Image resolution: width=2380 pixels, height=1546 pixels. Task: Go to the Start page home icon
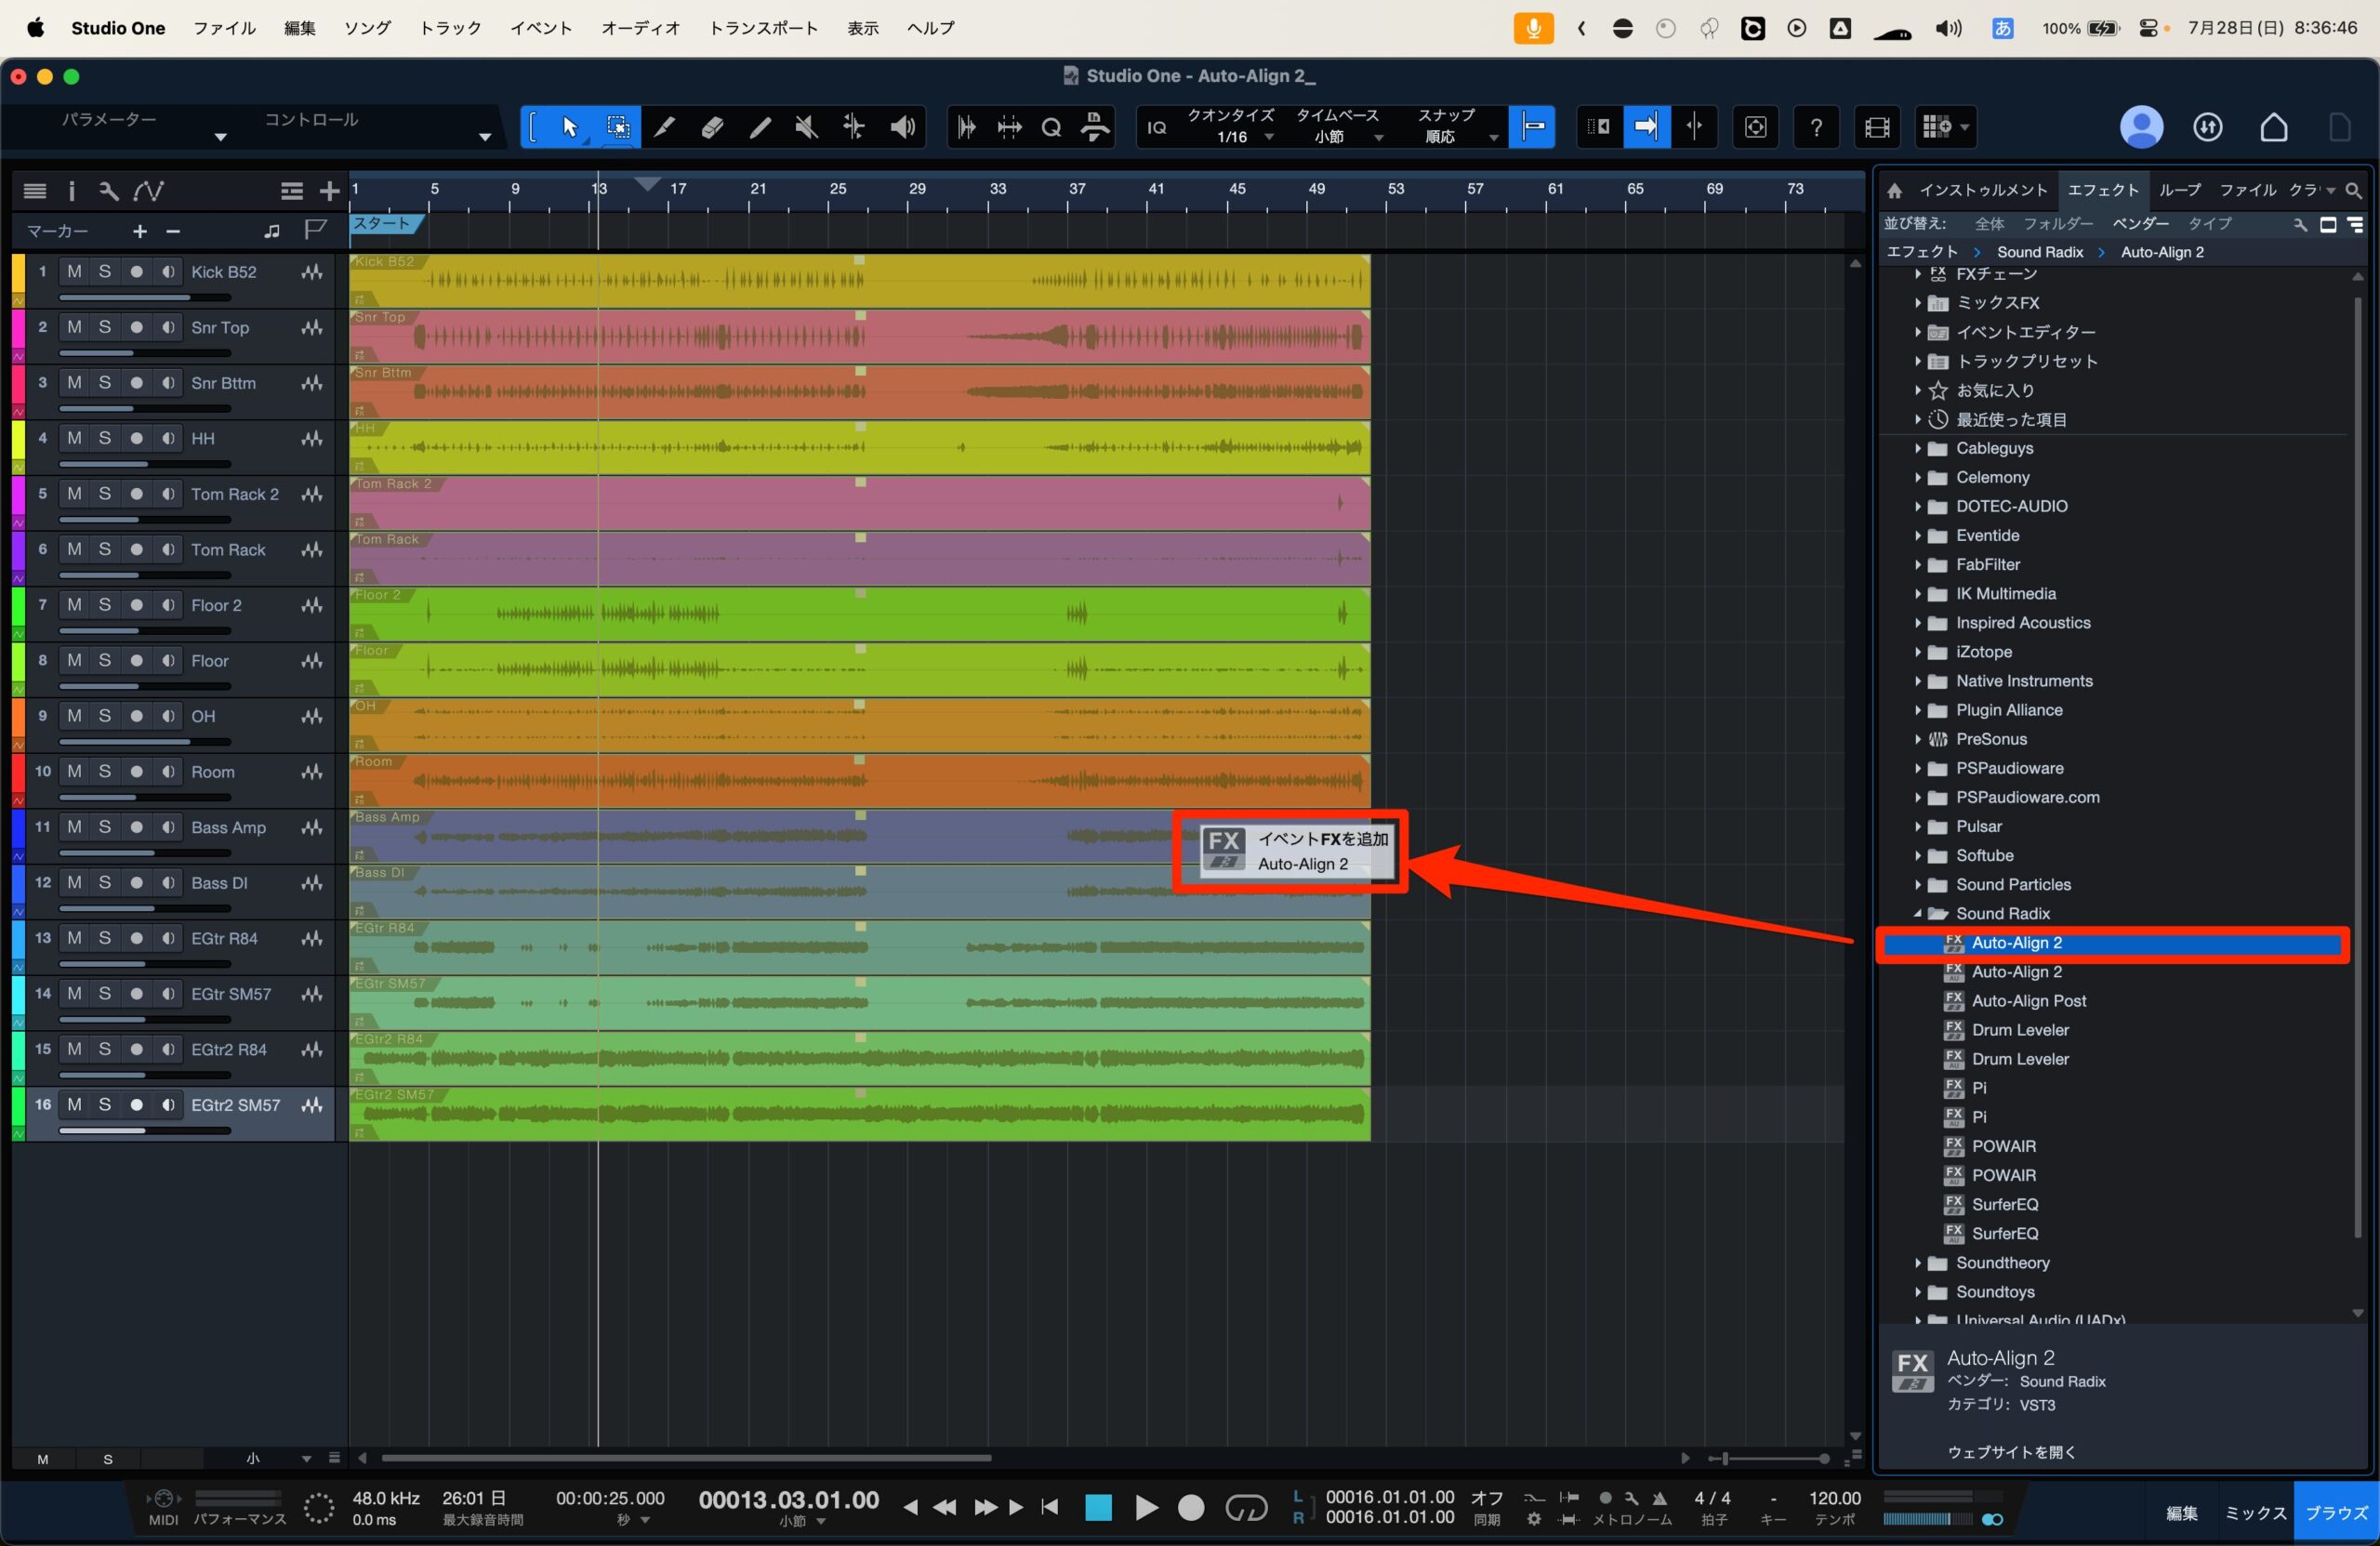[2274, 127]
